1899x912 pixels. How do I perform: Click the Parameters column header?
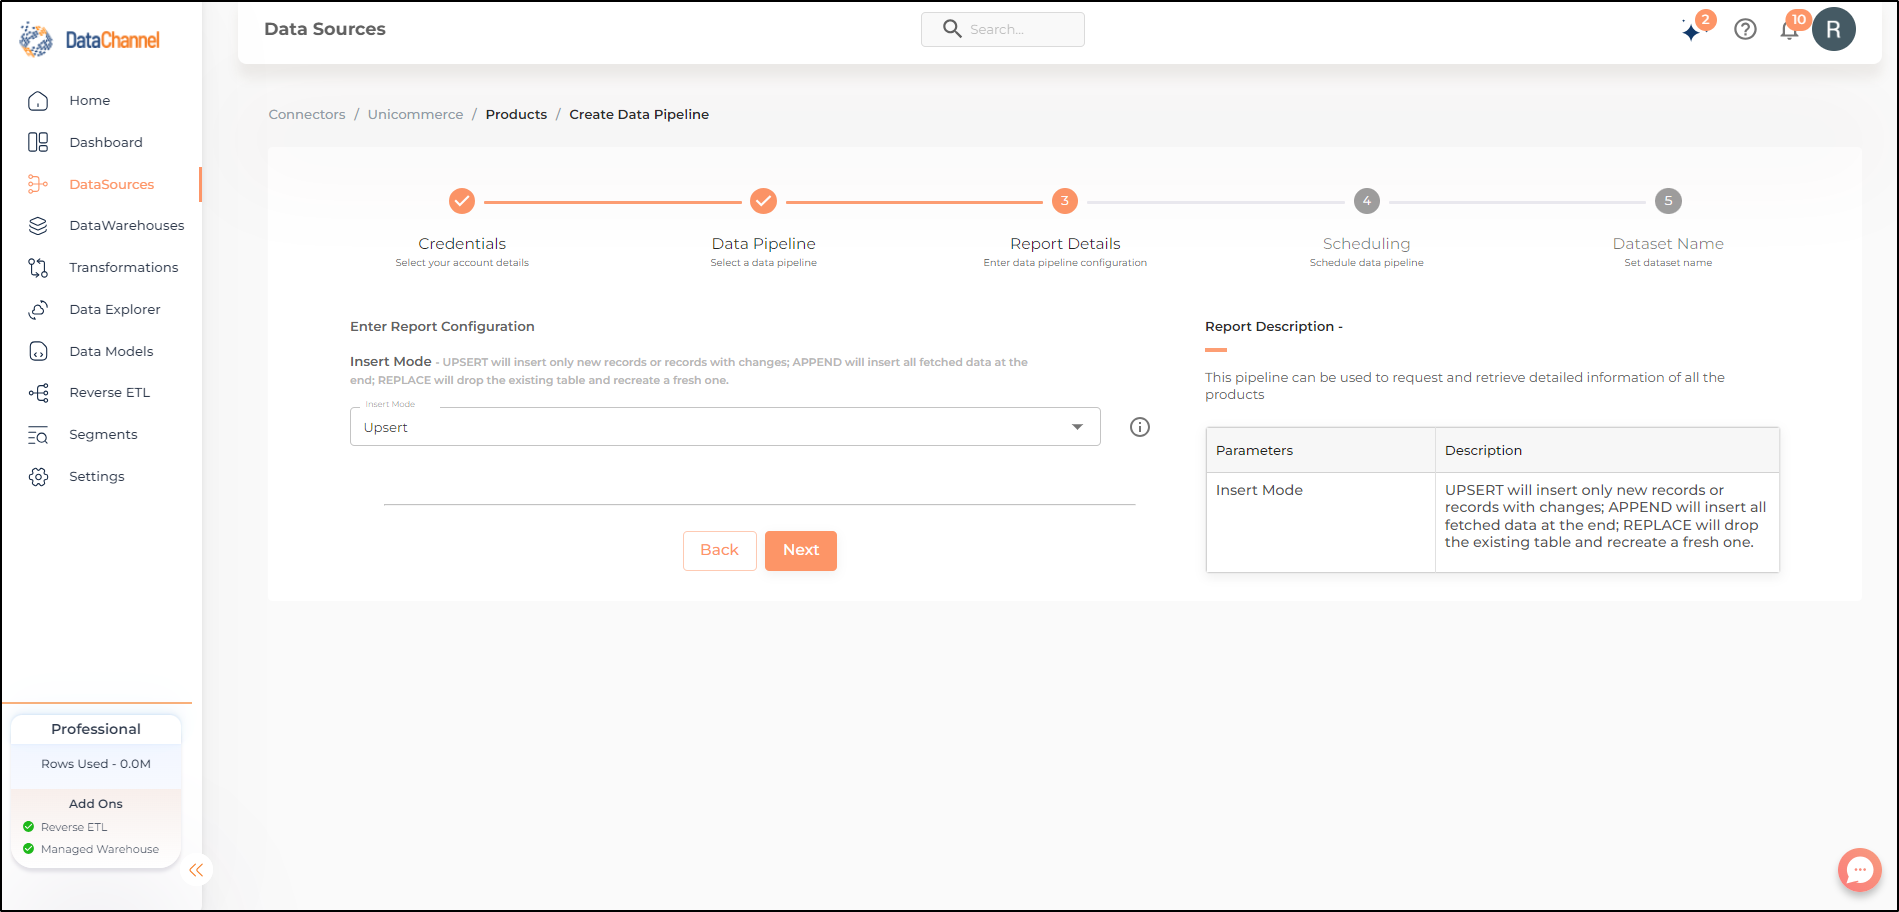click(1320, 451)
